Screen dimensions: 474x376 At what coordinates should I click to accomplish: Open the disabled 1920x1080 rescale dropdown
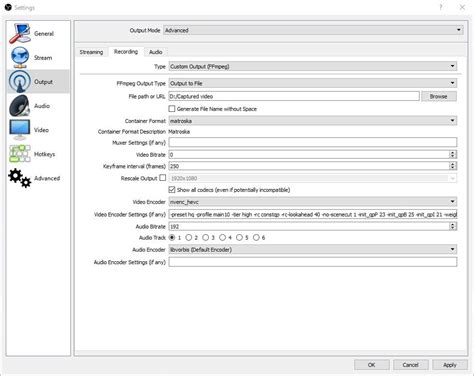pos(313,178)
